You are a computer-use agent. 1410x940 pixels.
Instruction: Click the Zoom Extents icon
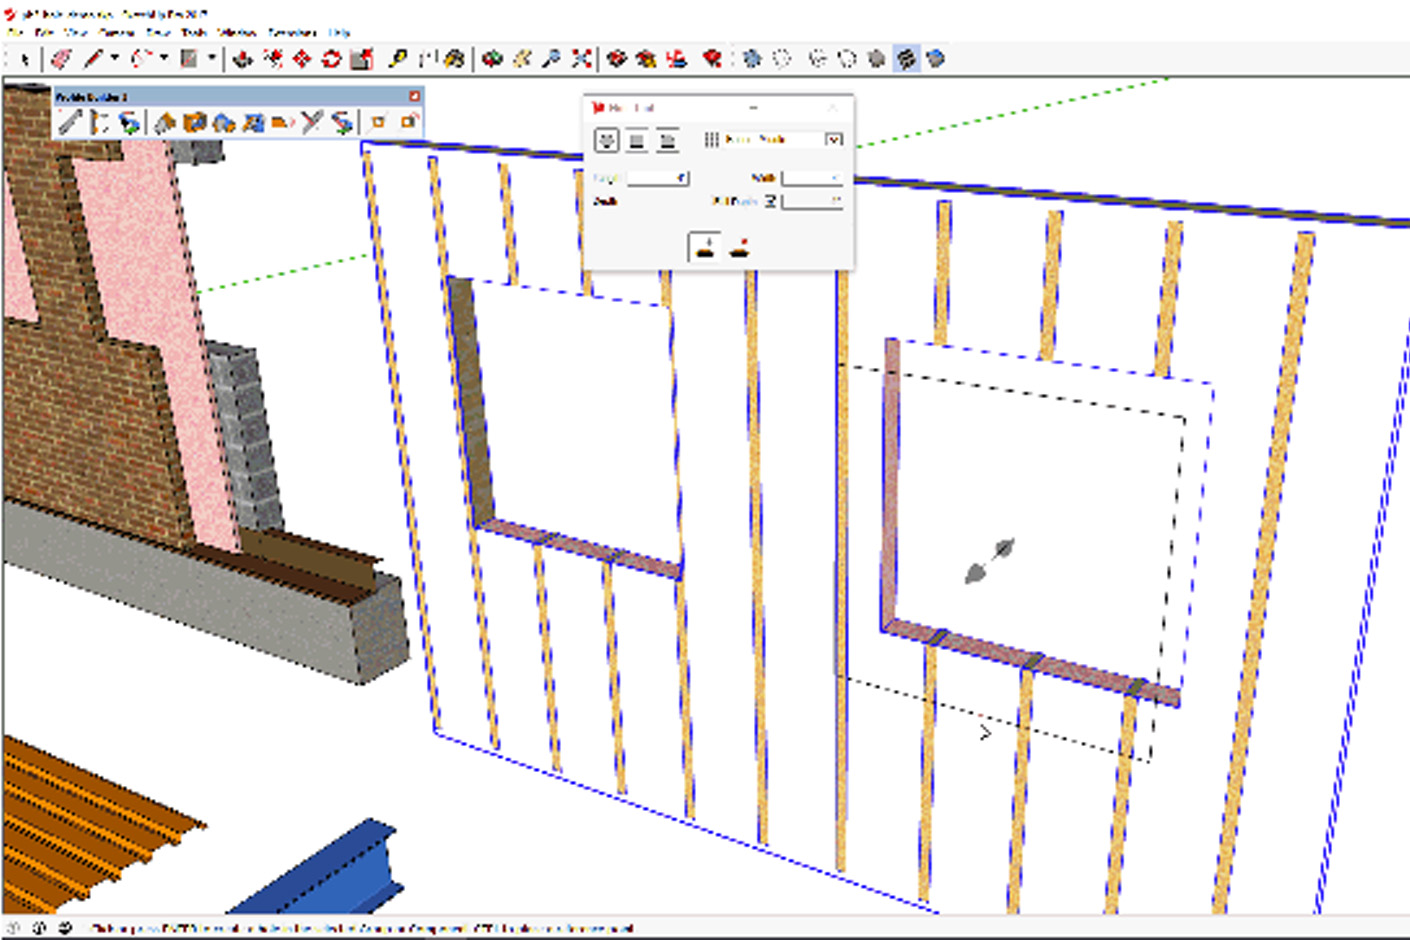coord(581,59)
